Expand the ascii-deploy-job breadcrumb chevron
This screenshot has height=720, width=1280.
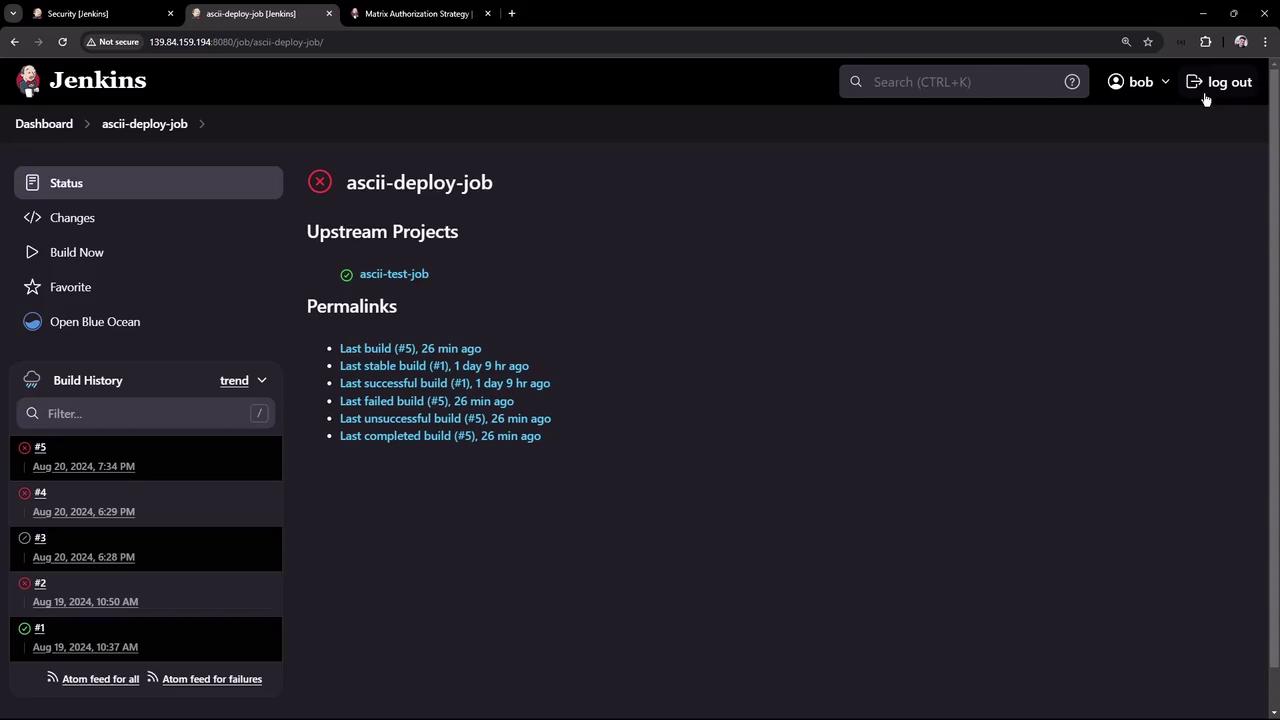(x=201, y=124)
